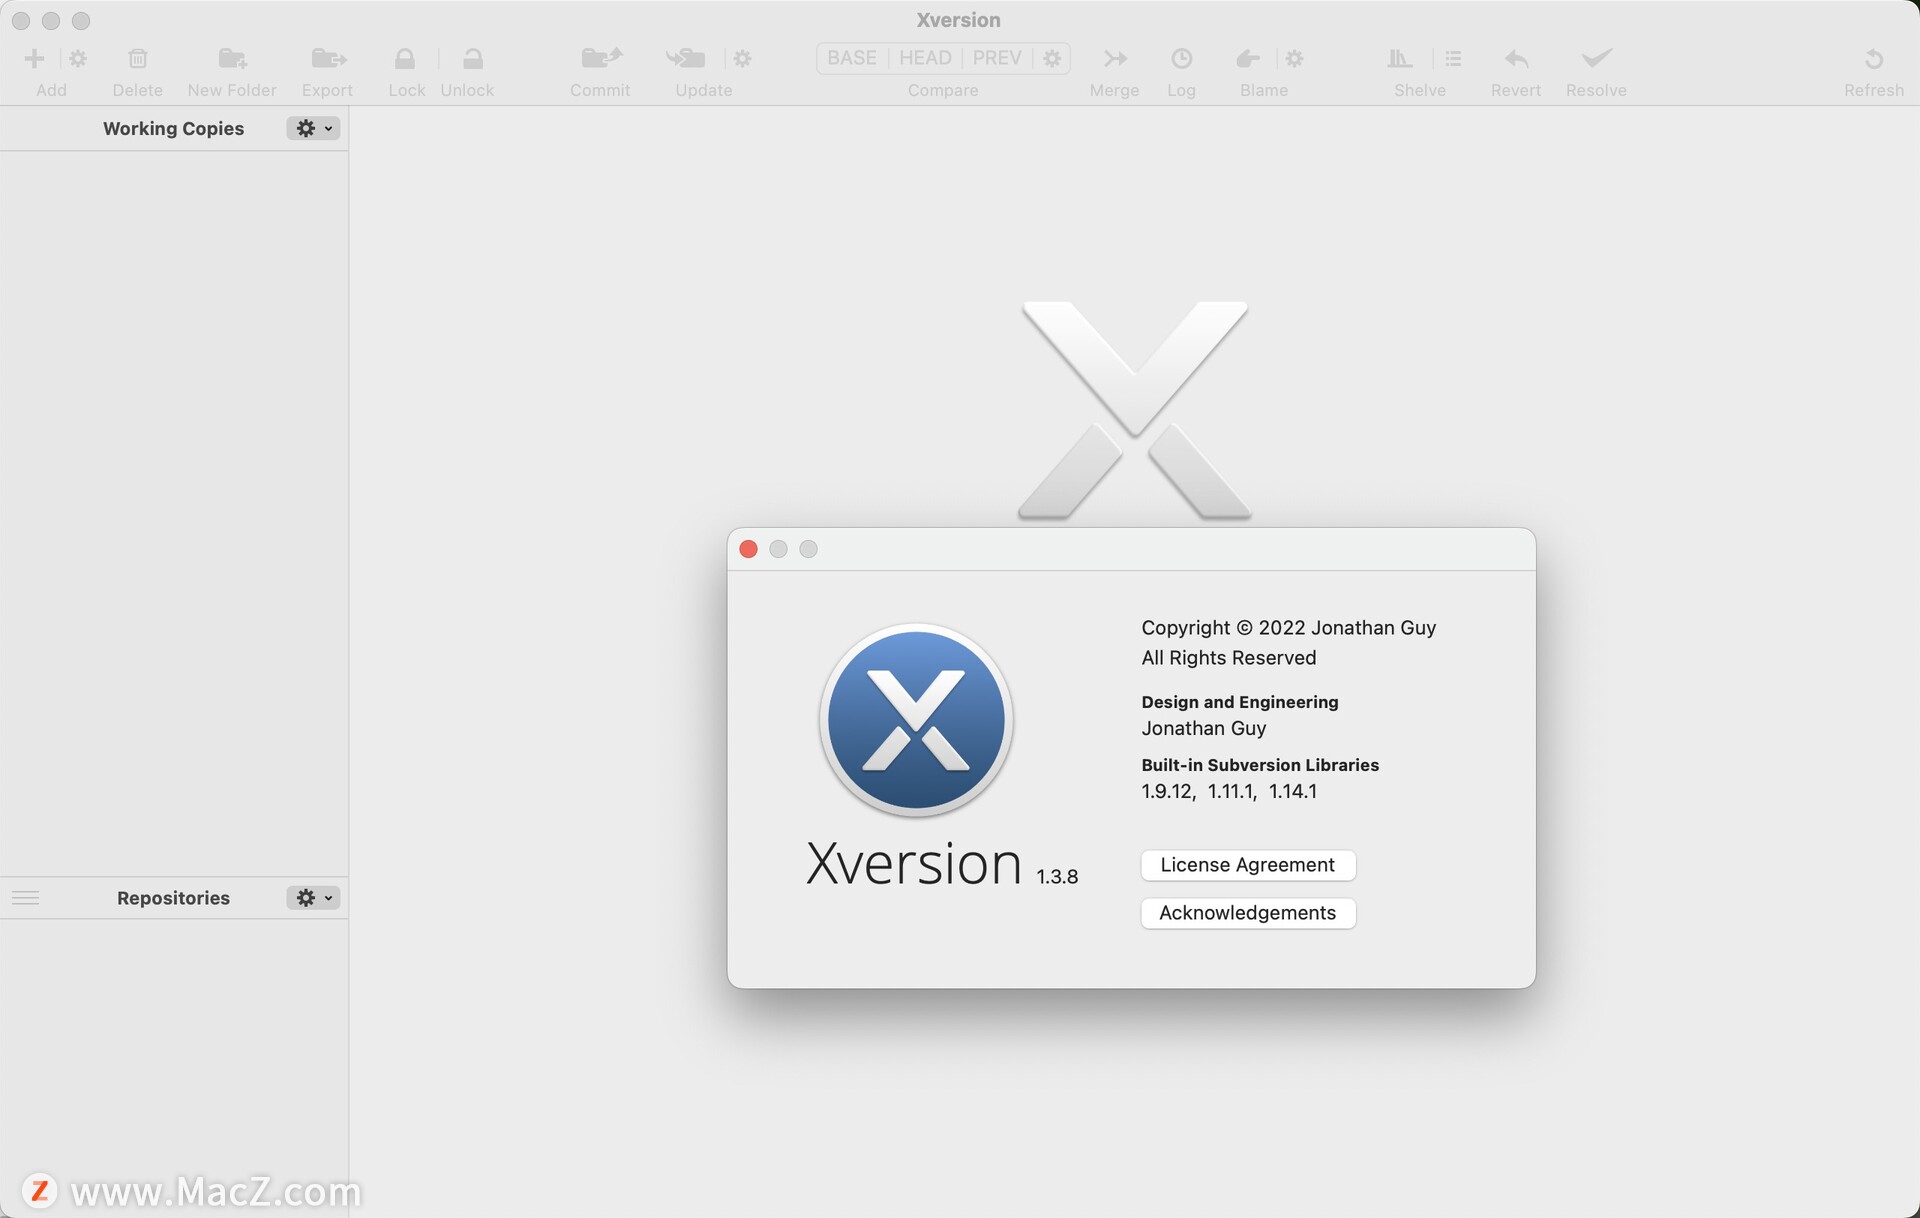The height and width of the screenshot is (1218, 1920).
Task: Click the All Rights Reserved text
Action: pyautogui.click(x=1228, y=658)
